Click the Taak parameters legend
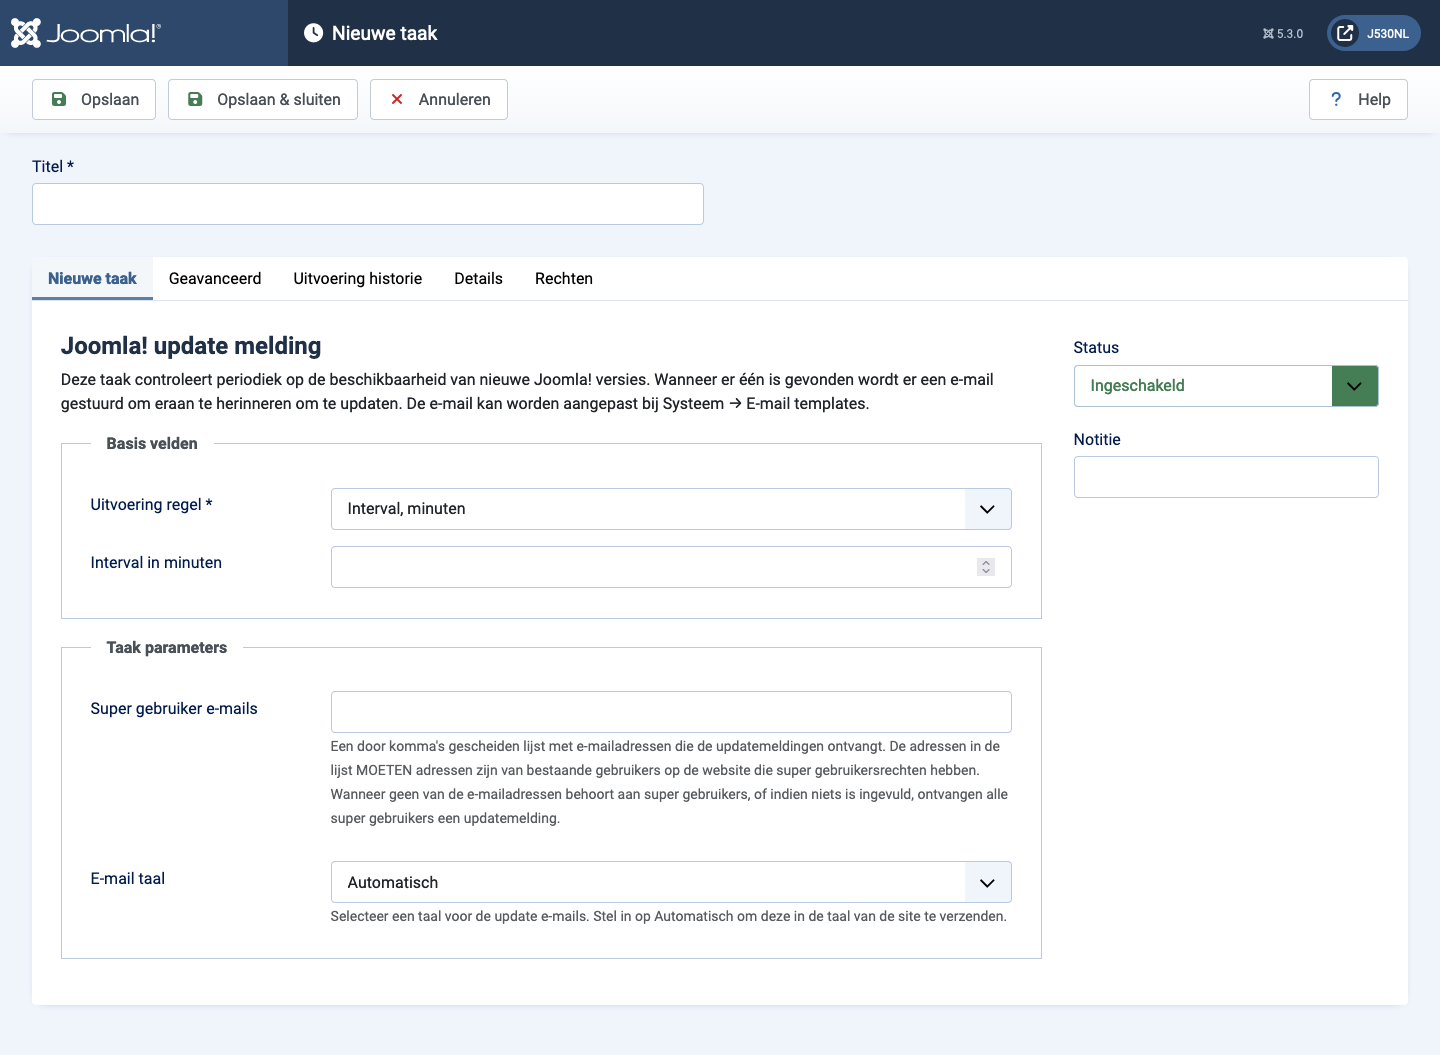This screenshot has height=1055, width=1440. tap(167, 647)
